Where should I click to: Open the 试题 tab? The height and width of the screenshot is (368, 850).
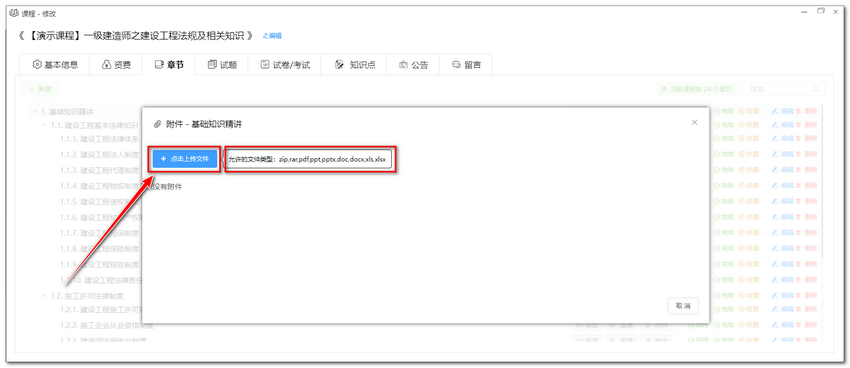[222, 64]
